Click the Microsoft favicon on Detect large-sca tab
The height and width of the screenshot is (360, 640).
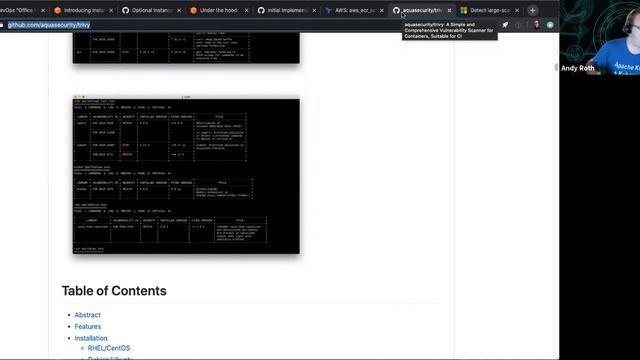tap(464, 10)
